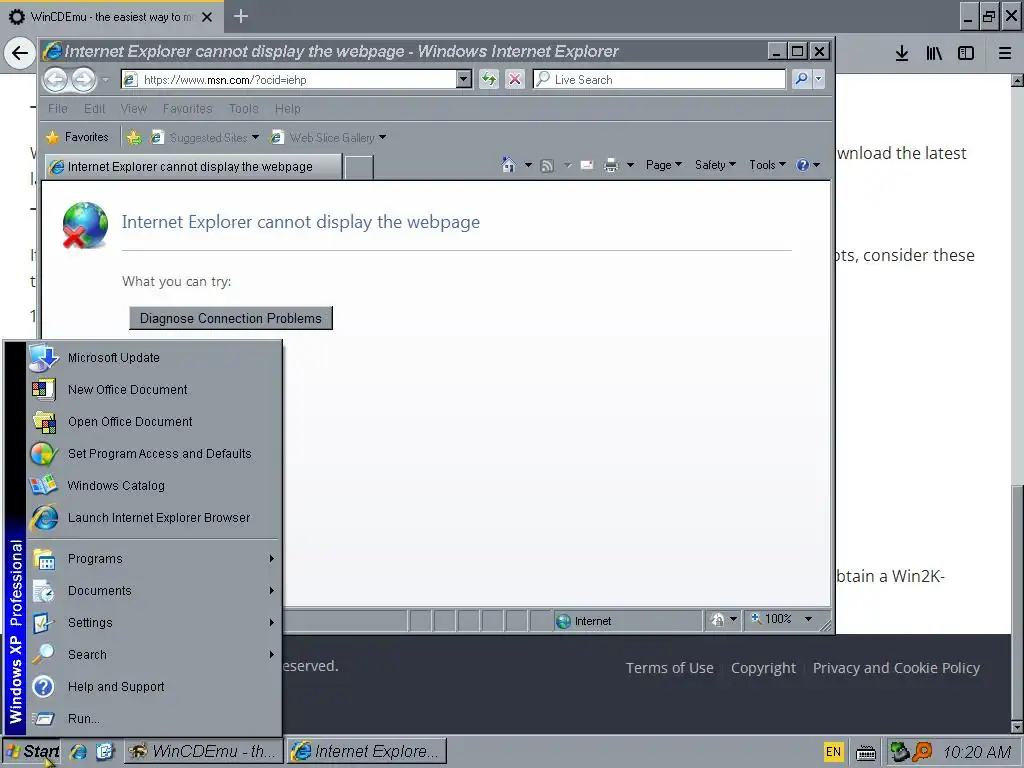
Task: Expand the address bar dropdown arrow
Action: pyautogui.click(x=464, y=80)
